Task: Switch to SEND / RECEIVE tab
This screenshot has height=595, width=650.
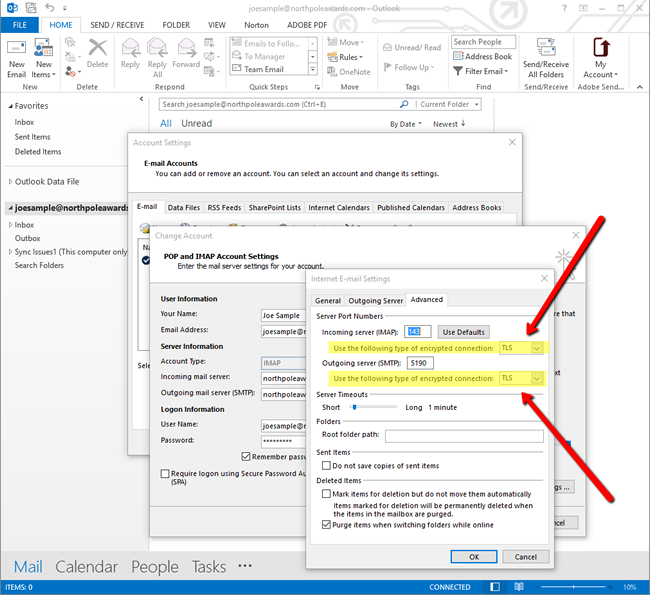Action: [117, 25]
